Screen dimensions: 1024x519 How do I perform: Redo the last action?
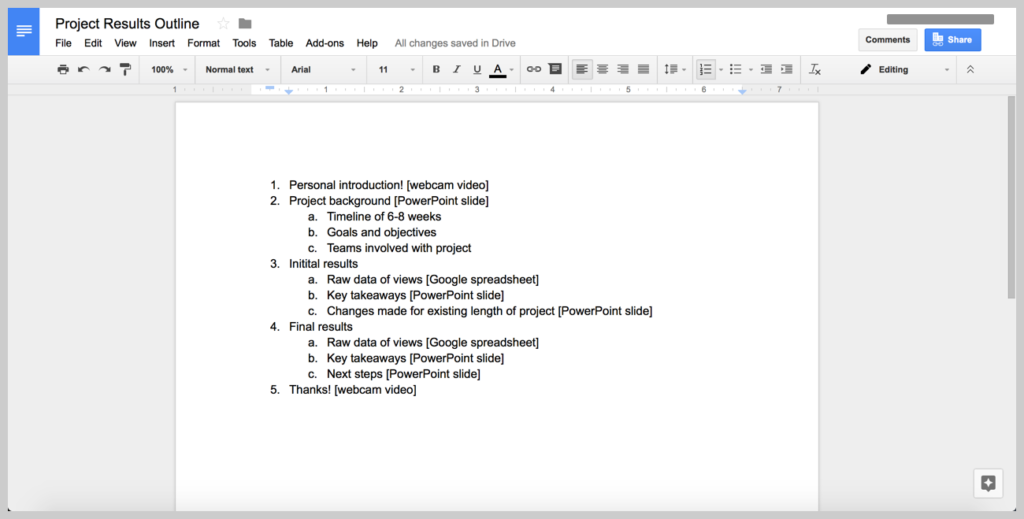(104, 69)
